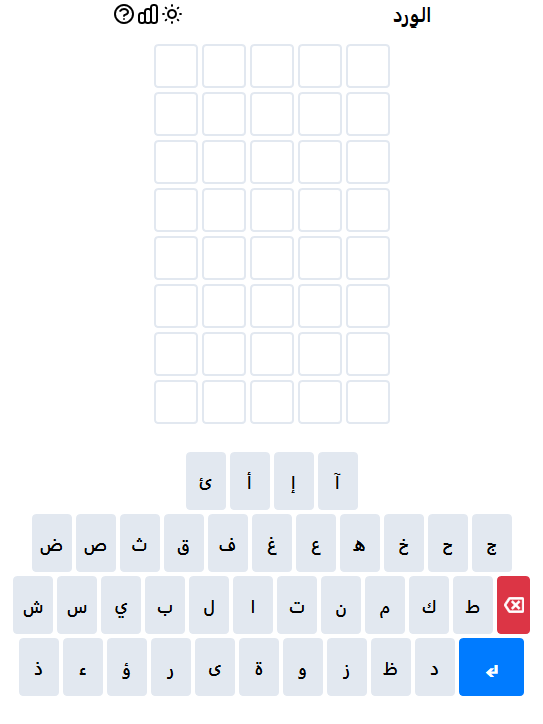This screenshot has height=724, width=543.
Task: Click the red backspace delete key
Action: (x=513, y=605)
